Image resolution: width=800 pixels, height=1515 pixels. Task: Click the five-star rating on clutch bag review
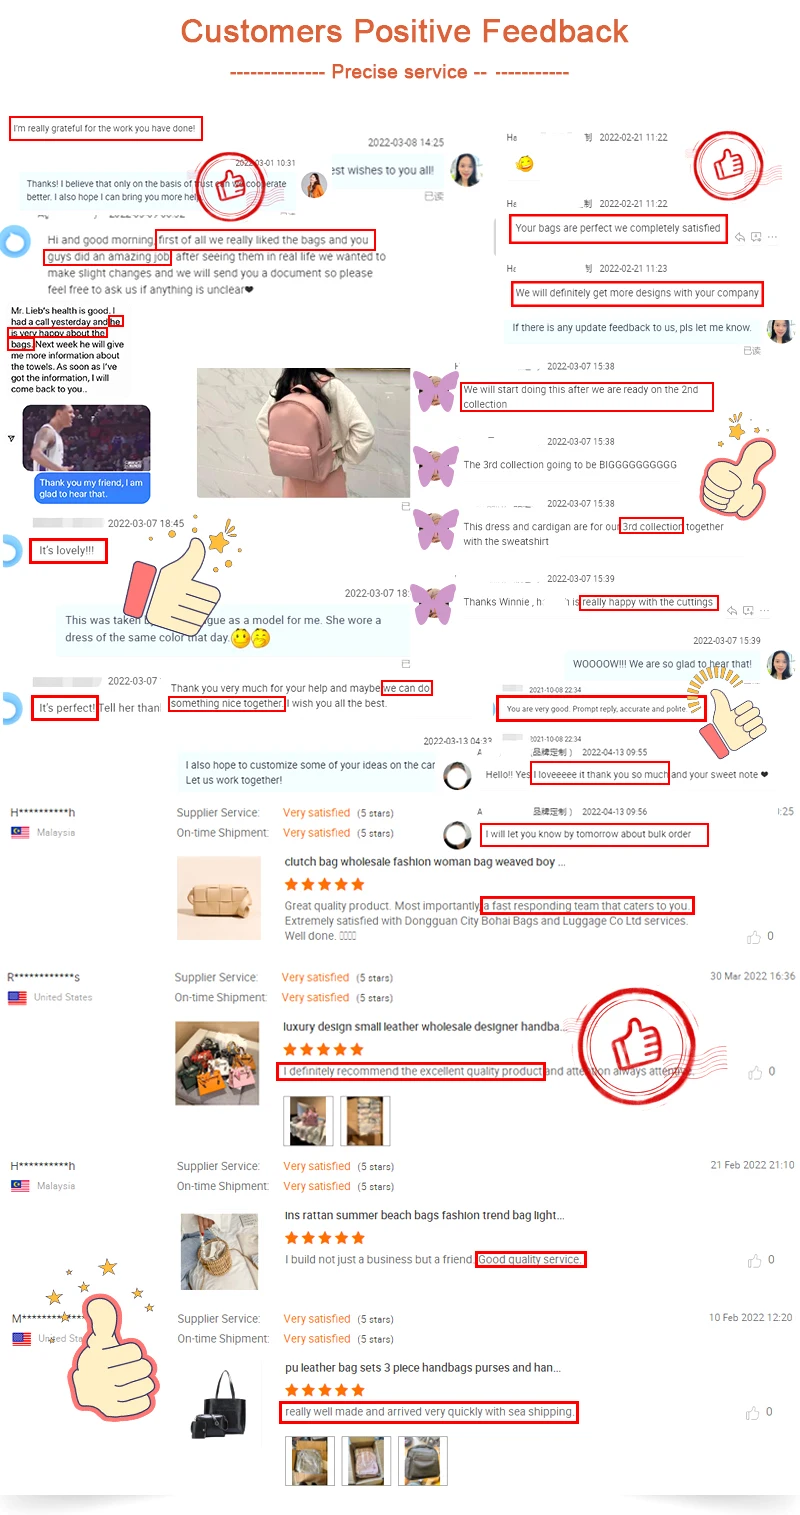pyautogui.click(x=324, y=885)
